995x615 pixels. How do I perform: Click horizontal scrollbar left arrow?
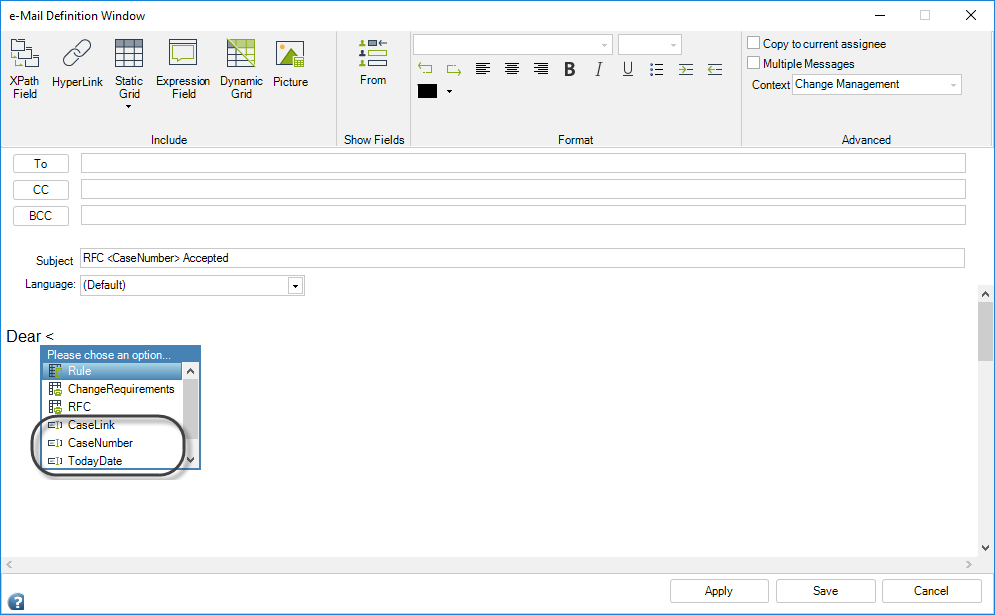tap(9, 564)
